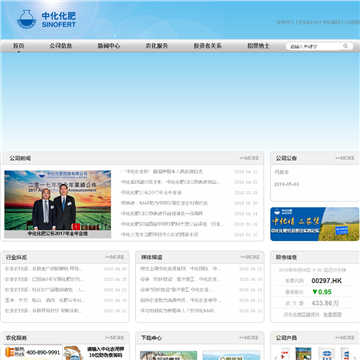Open the 中化集团 header link
This screenshot has height=360, width=360.
(x=331, y=22)
